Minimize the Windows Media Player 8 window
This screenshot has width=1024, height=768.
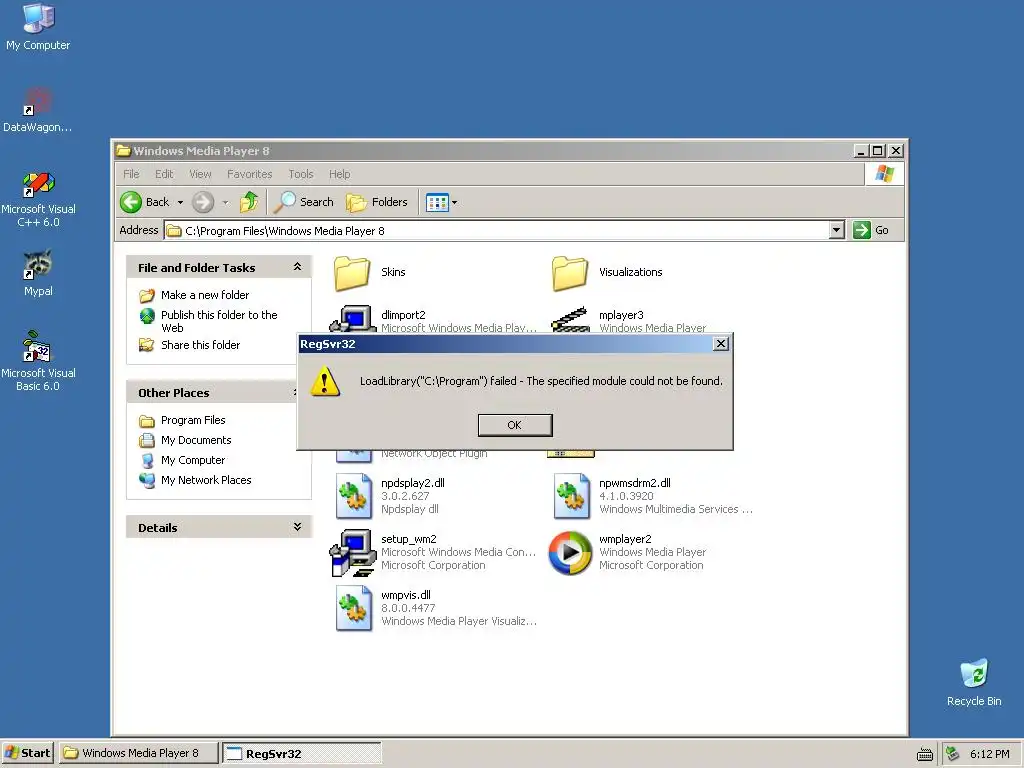pos(861,151)
